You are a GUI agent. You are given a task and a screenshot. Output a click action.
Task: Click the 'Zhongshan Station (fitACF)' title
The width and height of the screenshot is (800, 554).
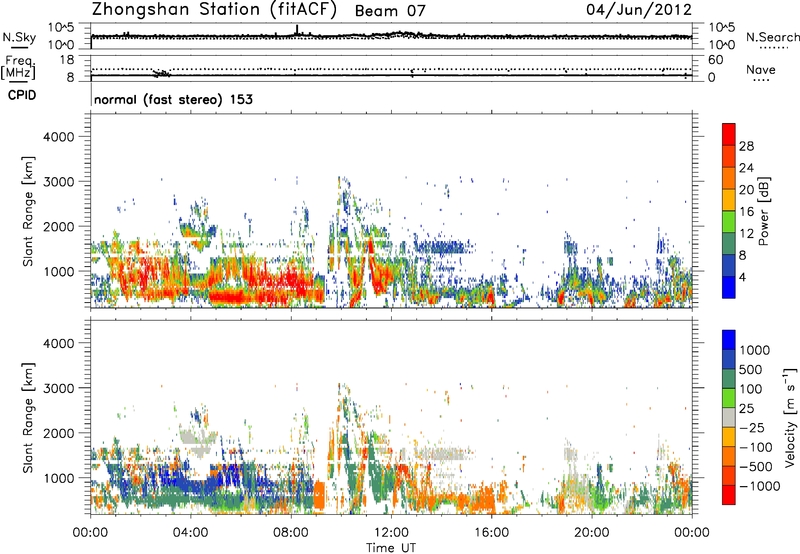pyautogui.click(x=214, y=10)
